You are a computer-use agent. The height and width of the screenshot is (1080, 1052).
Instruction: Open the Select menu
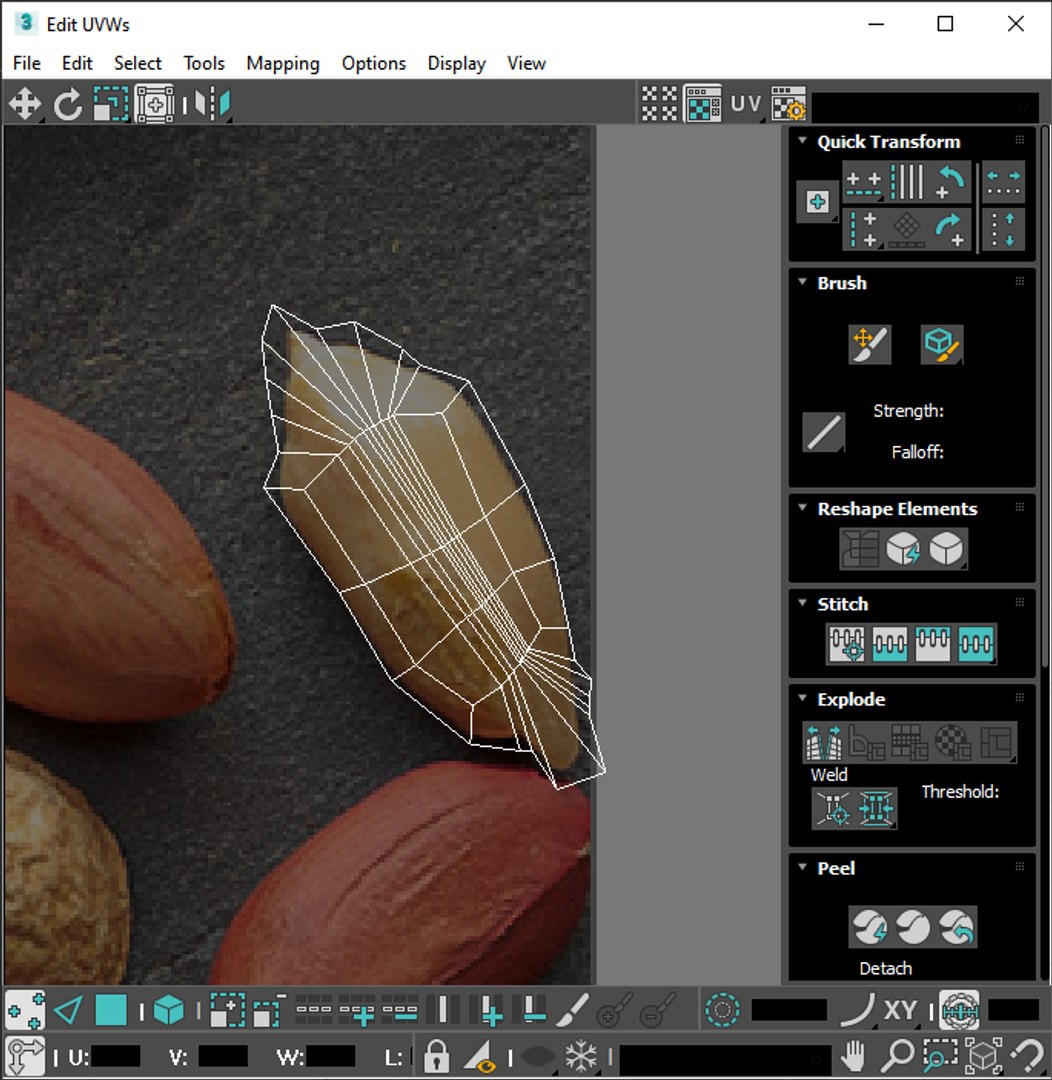pos(138,63)
